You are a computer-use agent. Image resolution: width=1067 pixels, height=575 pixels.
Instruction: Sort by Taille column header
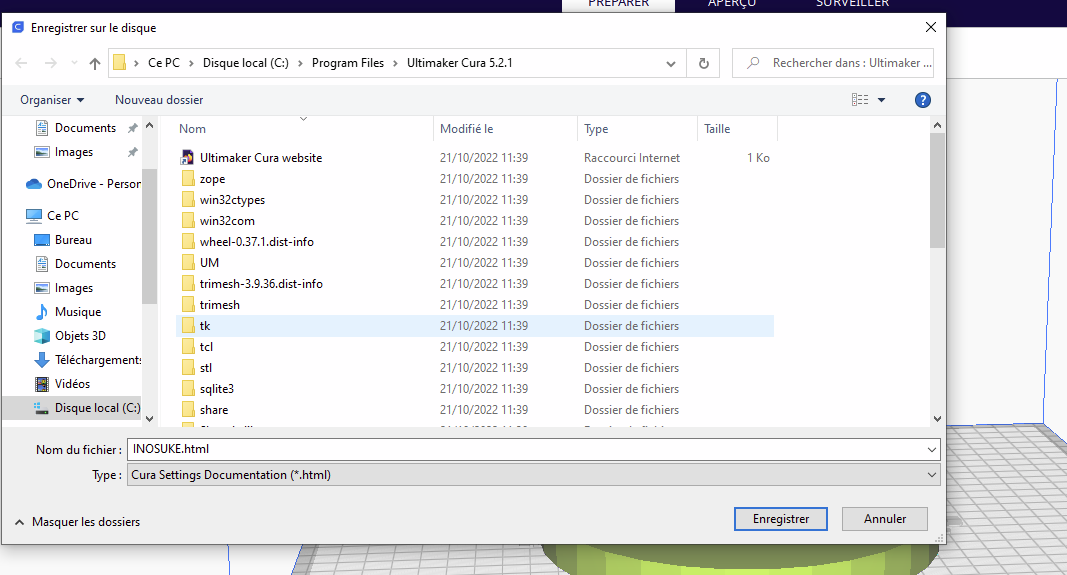tap(717, 129)
